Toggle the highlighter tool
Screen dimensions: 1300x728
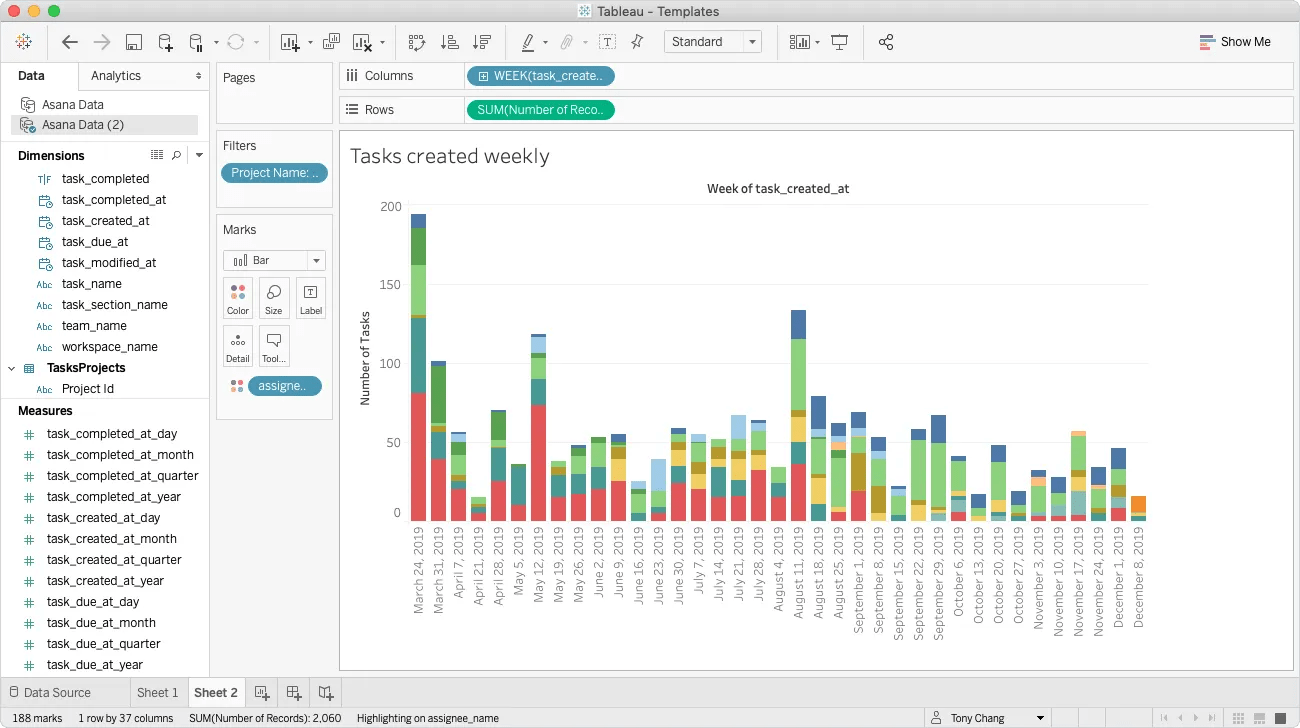click(529, 42)
